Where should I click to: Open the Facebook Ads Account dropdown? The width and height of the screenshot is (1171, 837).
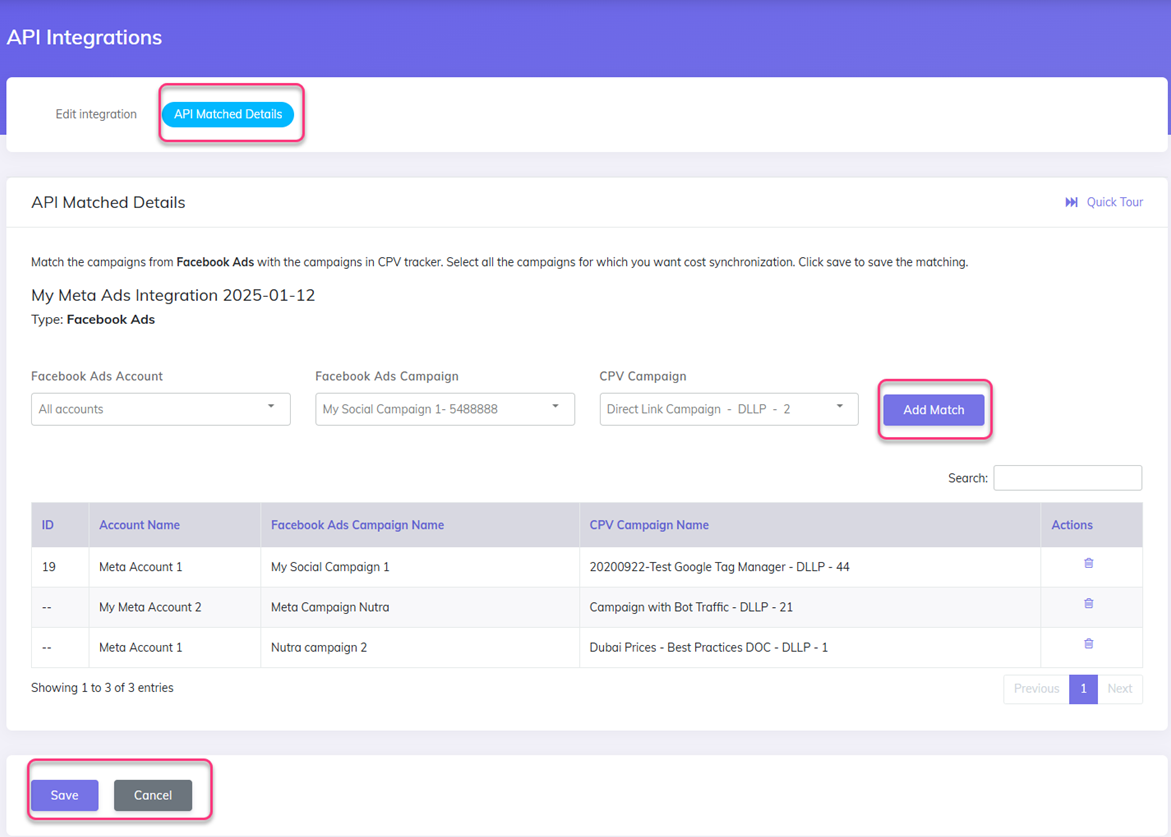point(160,409)
